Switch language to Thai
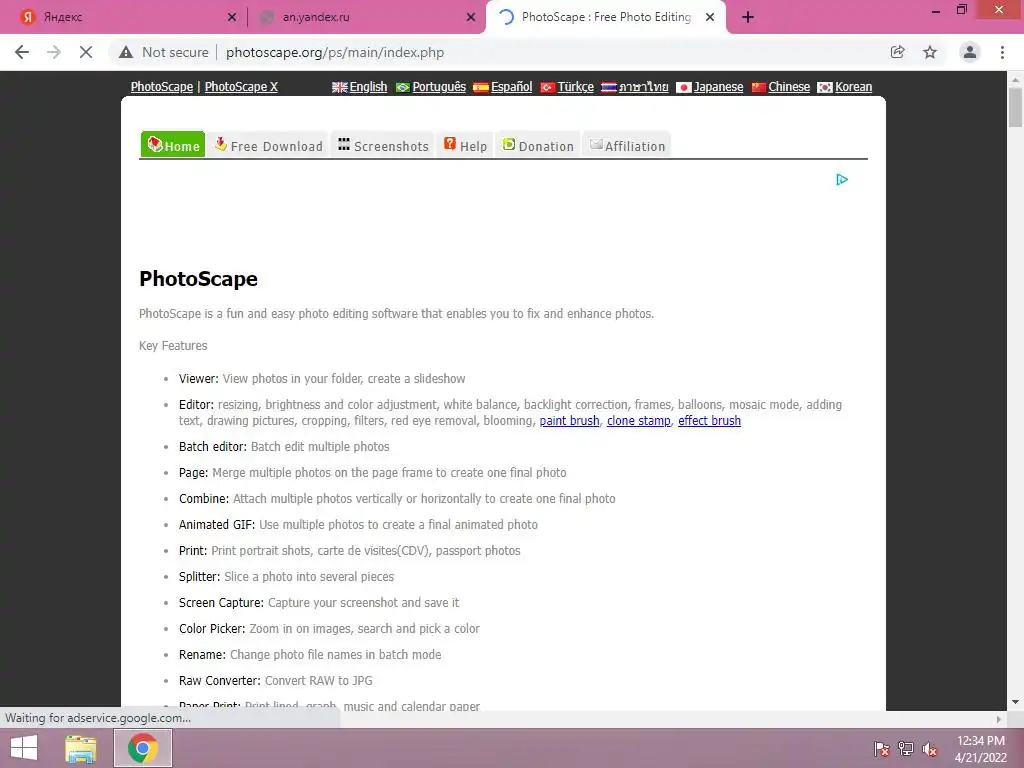This screenshot has height=768, width=1024. click(643, 87)
